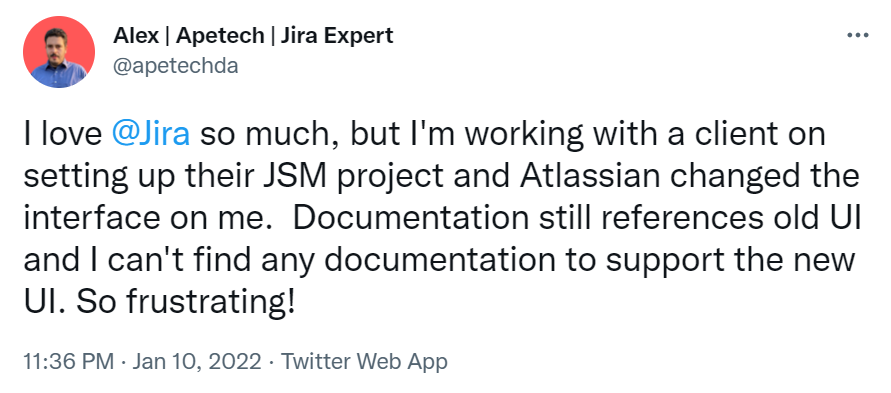Open profile via the display name heading
This screenshot has height=393, width=891.
253,36
